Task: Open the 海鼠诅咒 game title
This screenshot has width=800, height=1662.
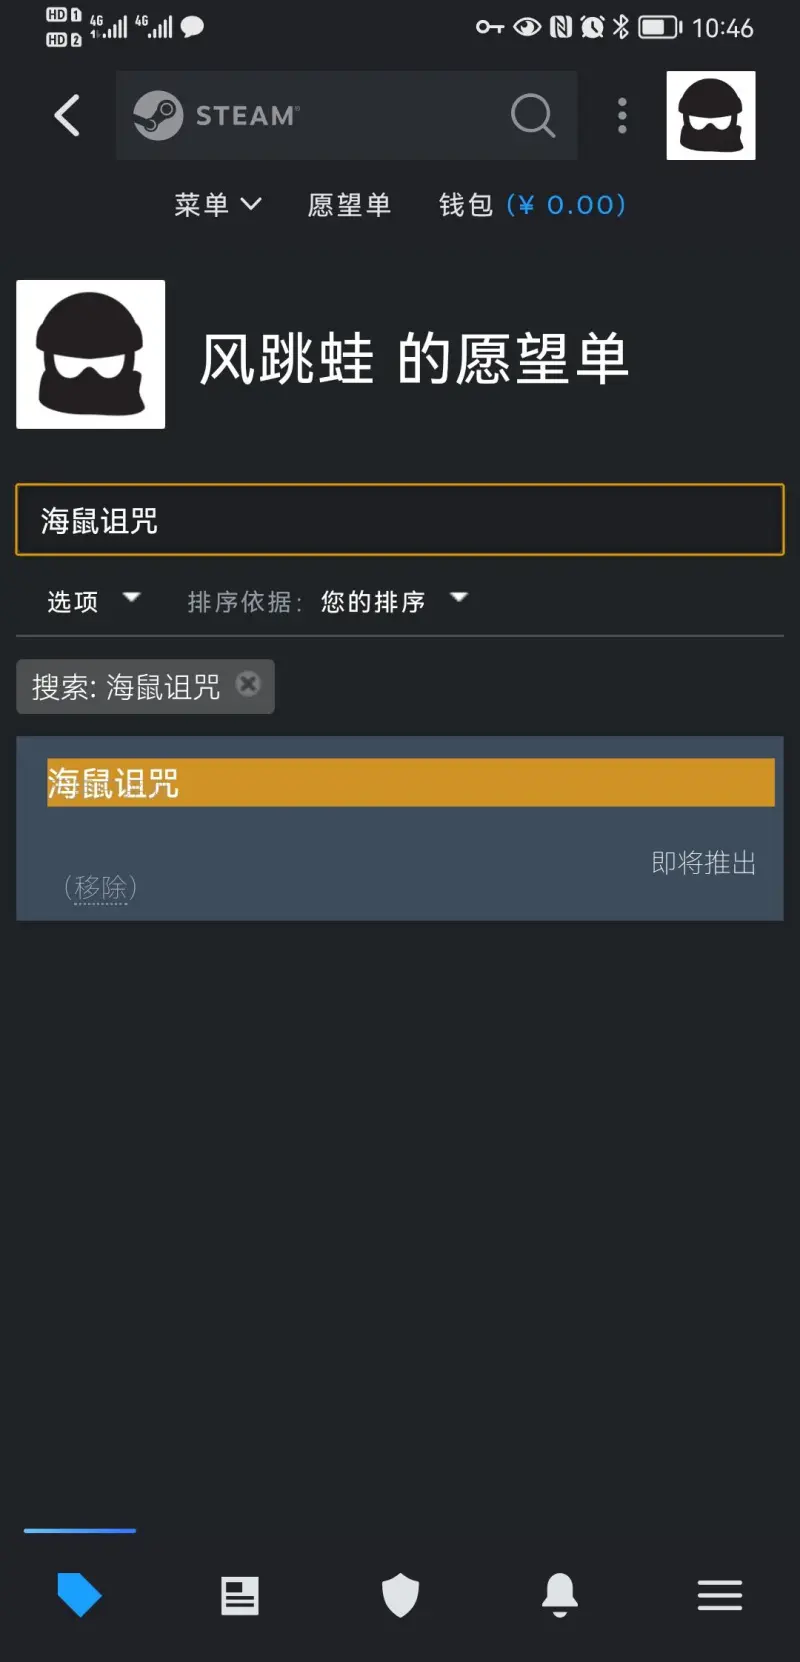Action: click(113, 783)
